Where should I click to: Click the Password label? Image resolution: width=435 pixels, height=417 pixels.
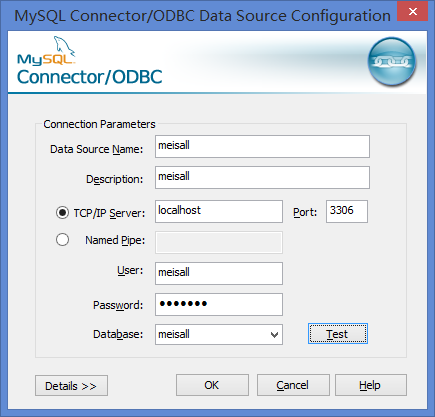pyautogui.click(x=118, y=305)
